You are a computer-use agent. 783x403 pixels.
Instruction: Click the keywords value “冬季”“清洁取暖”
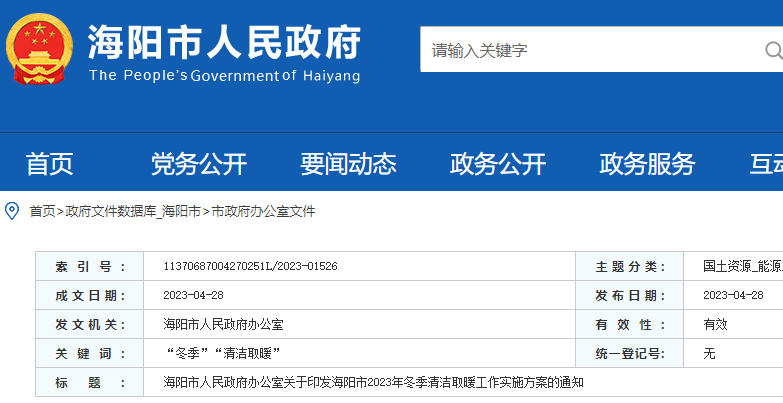[221, 354]
